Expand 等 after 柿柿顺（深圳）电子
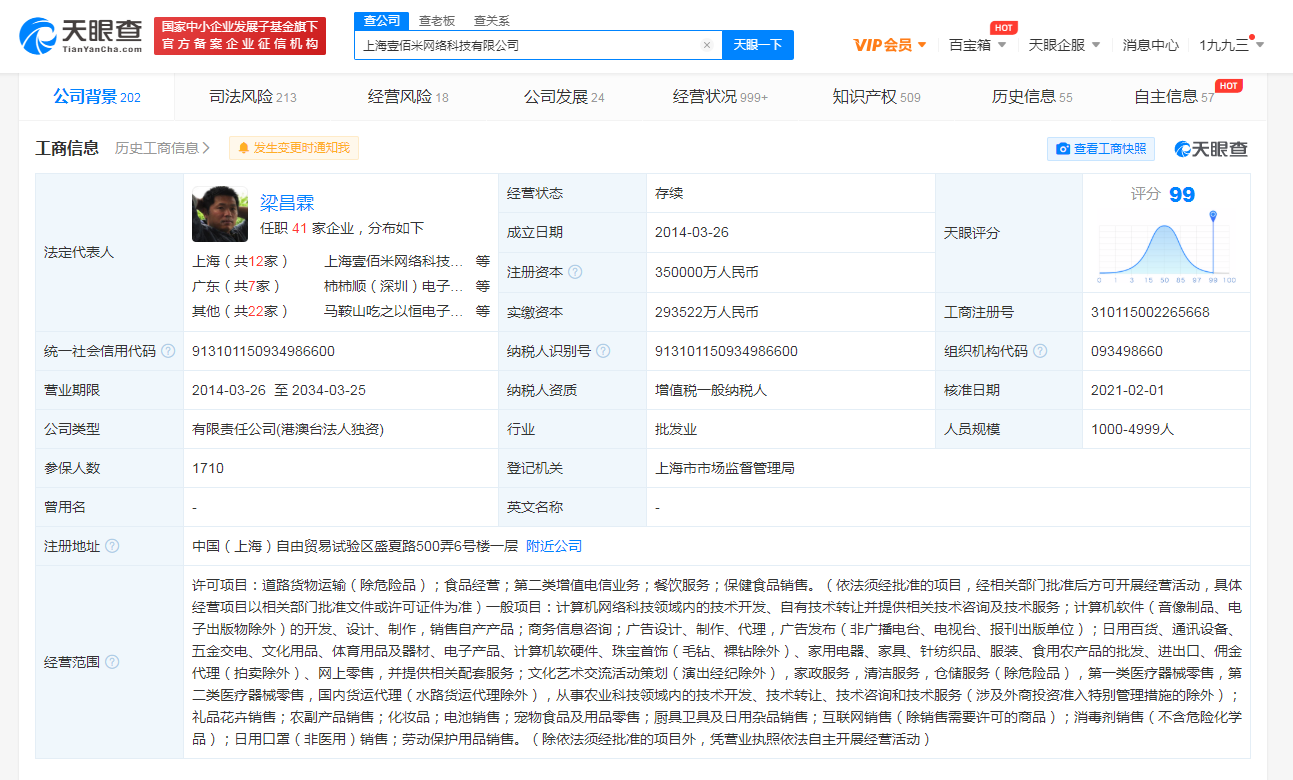The height and width of the screenshot is (780, 1293). [483, 286]
